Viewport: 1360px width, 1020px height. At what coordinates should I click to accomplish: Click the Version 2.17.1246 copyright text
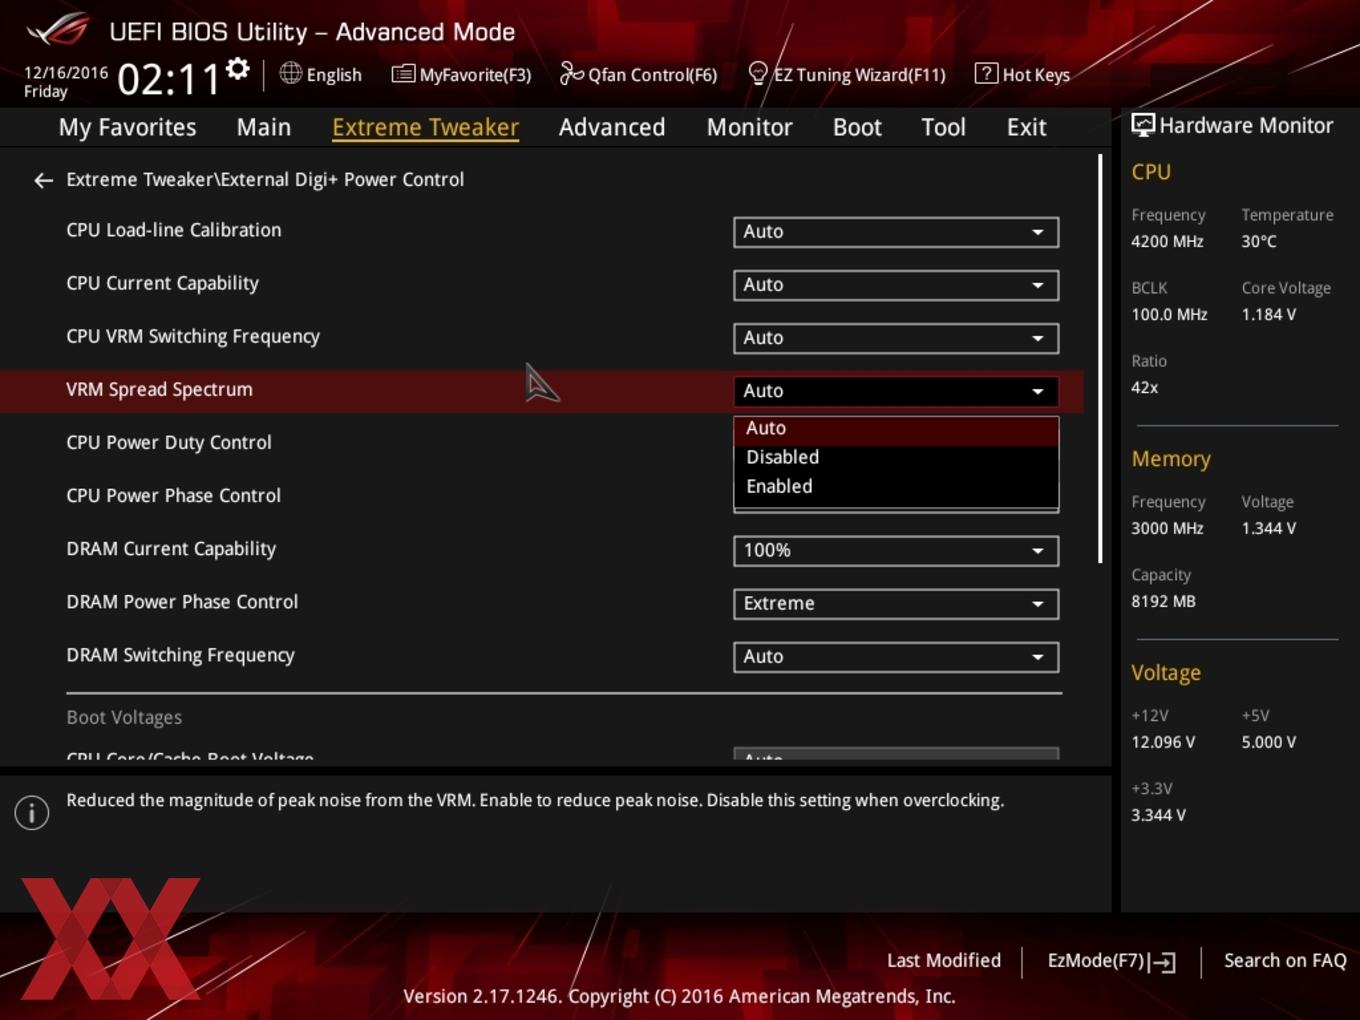[x=679, y=996]
